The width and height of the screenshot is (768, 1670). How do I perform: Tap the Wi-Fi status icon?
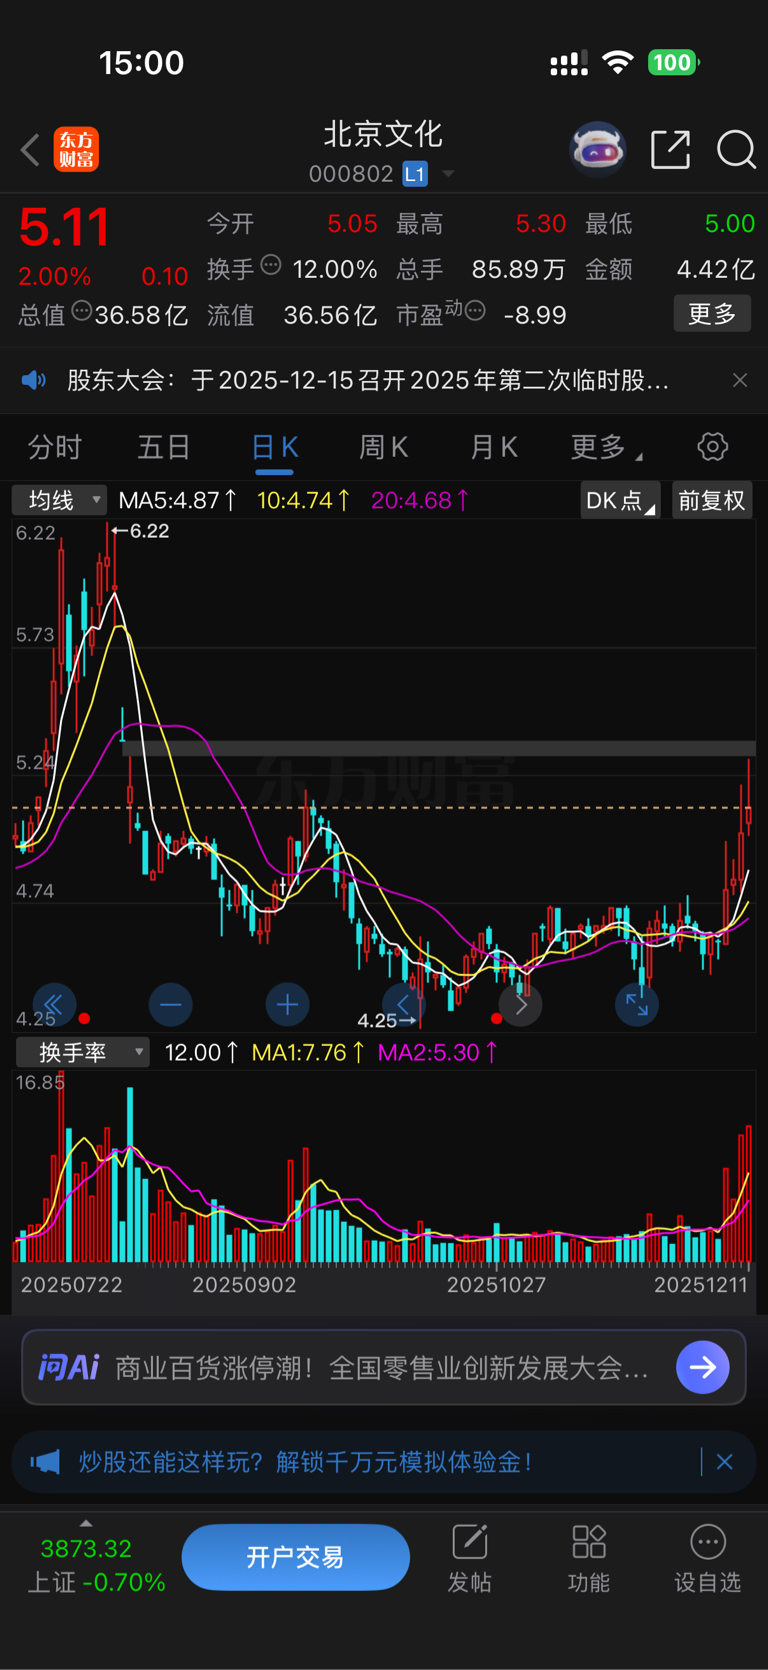click(618, 63)
